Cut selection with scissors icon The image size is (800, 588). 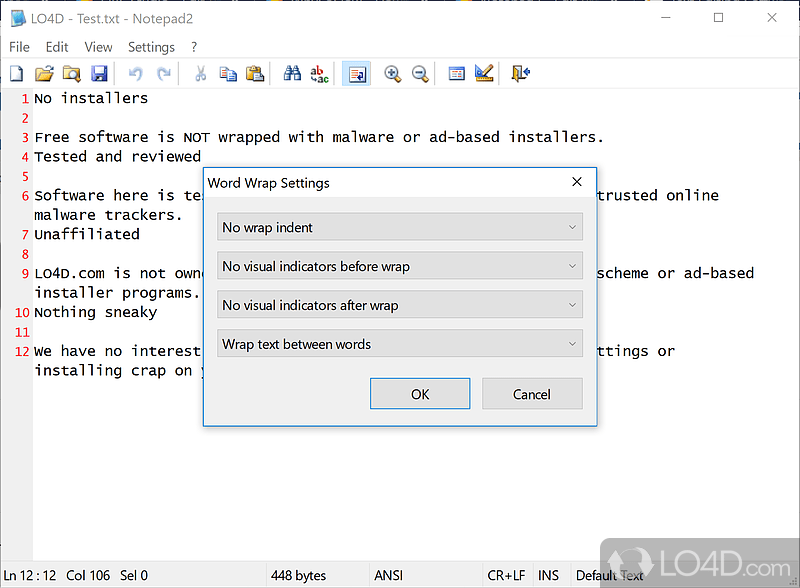pos(201,74)
